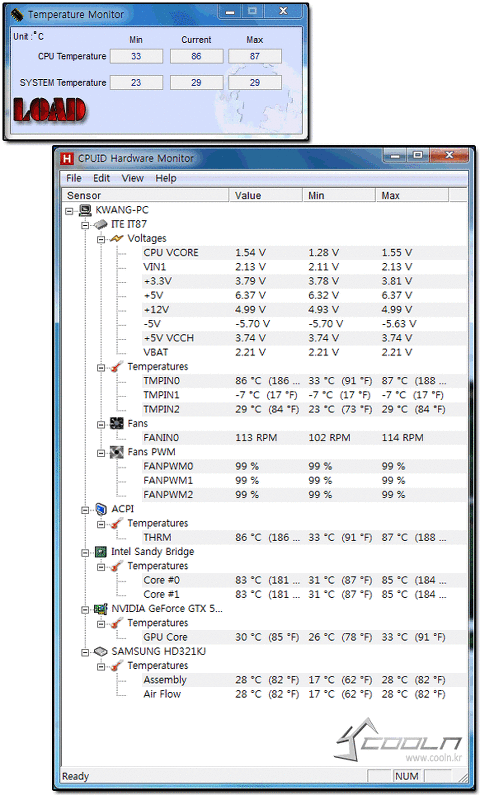This screenshot has width=480, height=795.
Task: Select the NVIDIA GeForce GTX graphics card icon
Action: pos(101,608)
